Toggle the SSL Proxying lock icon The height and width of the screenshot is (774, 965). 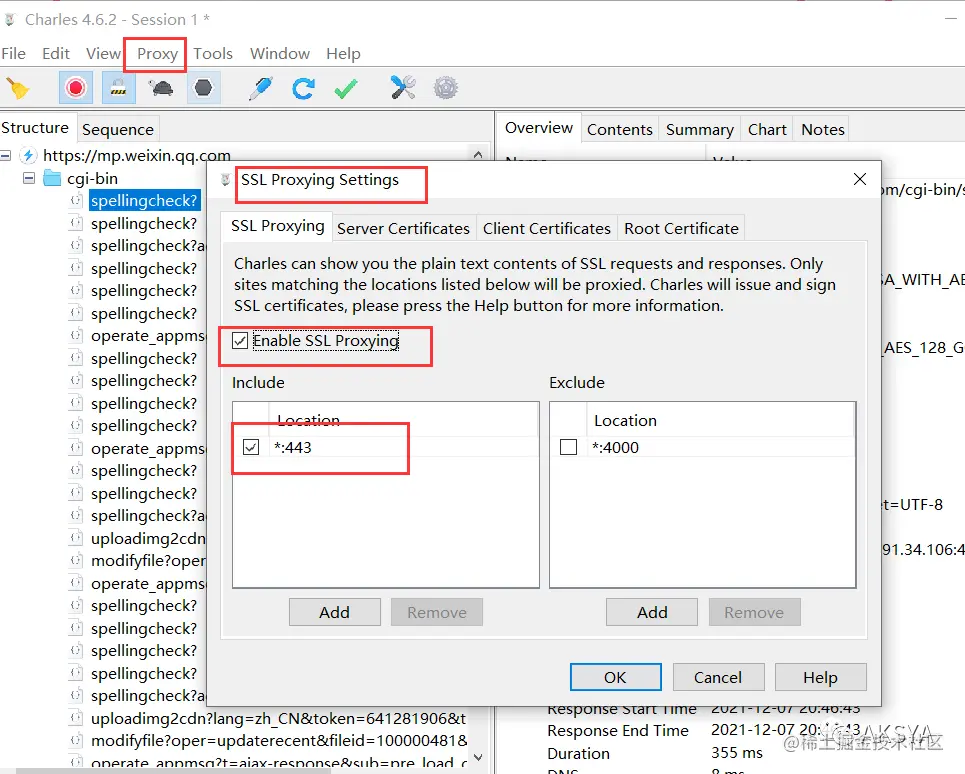(x=118, y=88)
